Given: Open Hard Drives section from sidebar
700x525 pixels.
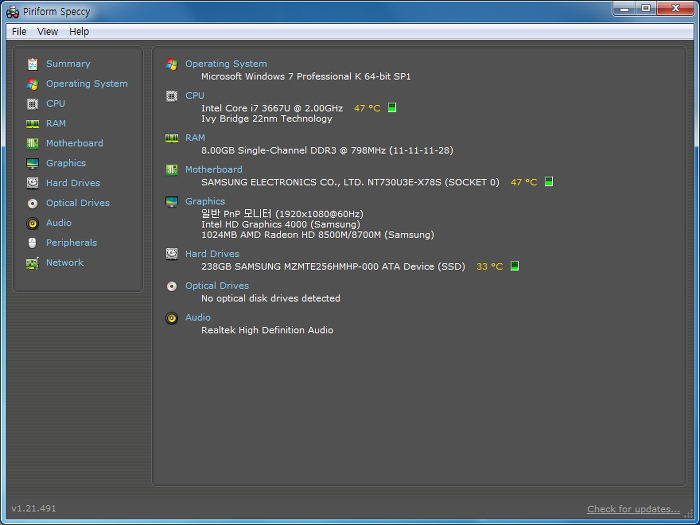Looking at the screenshot, I should click(x=73, y=183).
